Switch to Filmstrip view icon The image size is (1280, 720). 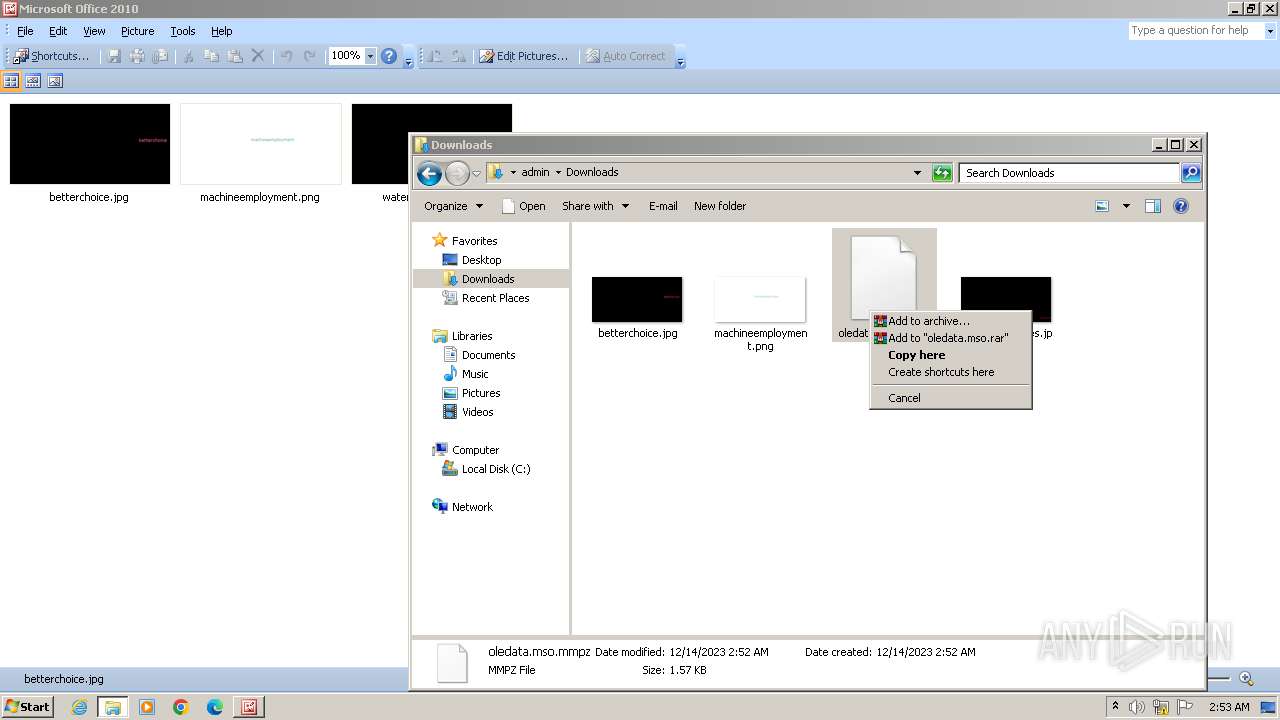(x=33, y=81)
